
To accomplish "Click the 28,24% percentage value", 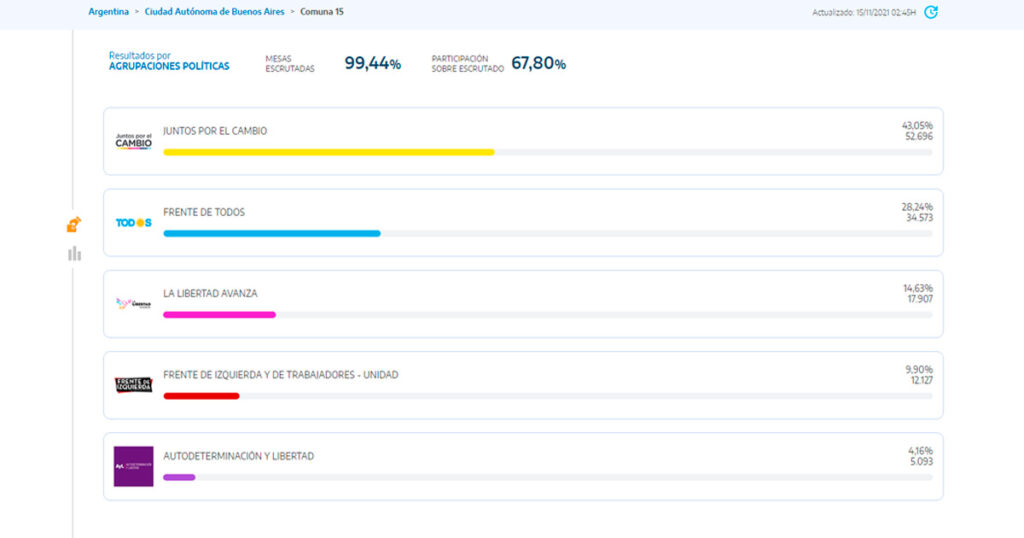I will coord(917,207).
